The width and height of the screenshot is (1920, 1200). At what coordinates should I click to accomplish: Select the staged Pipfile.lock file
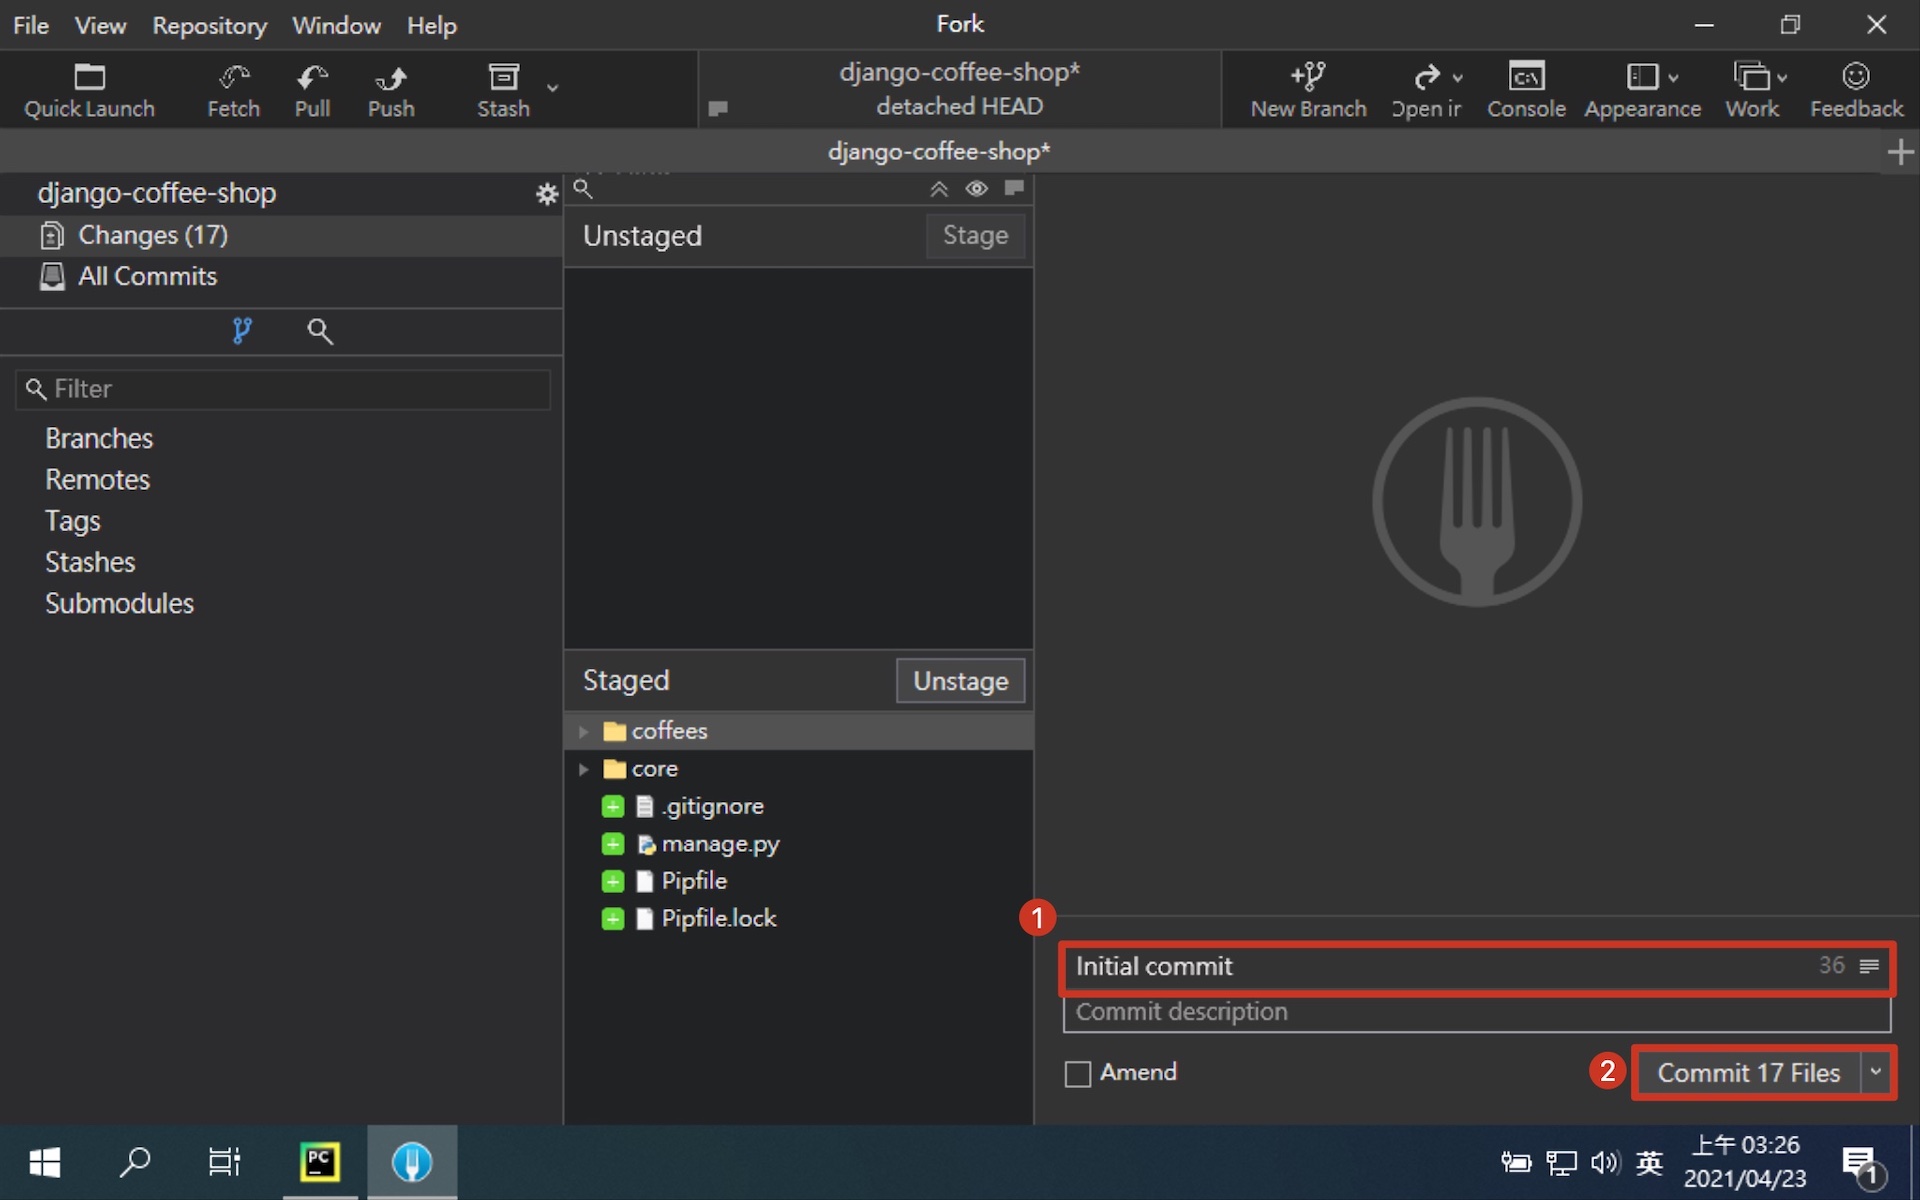tap(798, 919)
